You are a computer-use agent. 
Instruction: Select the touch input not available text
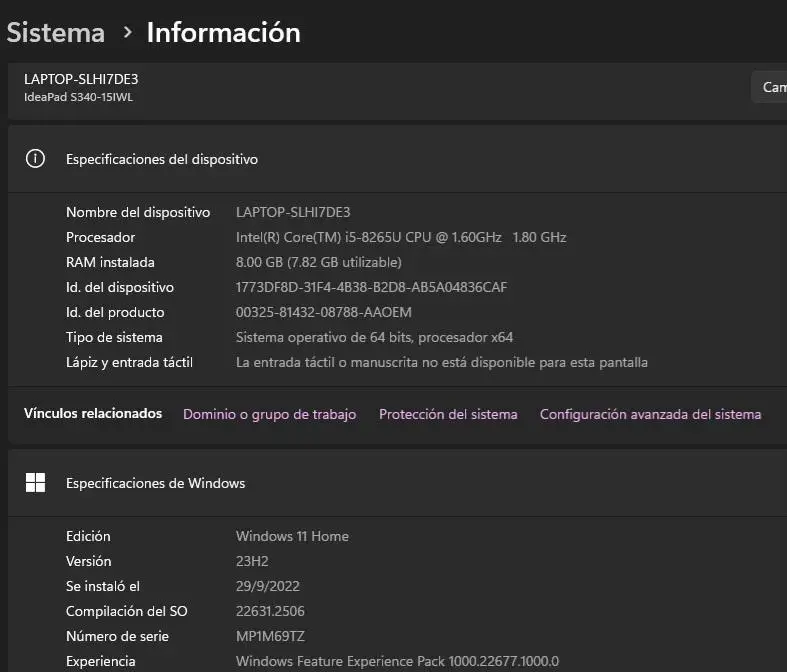click(x=442, y=362)
